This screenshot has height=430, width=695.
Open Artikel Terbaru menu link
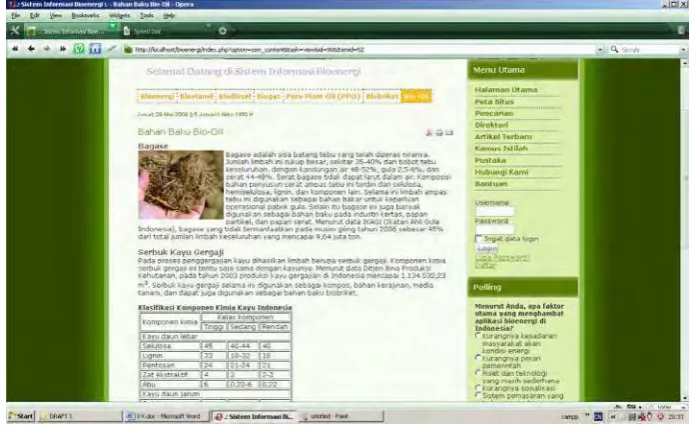point(503,137)
